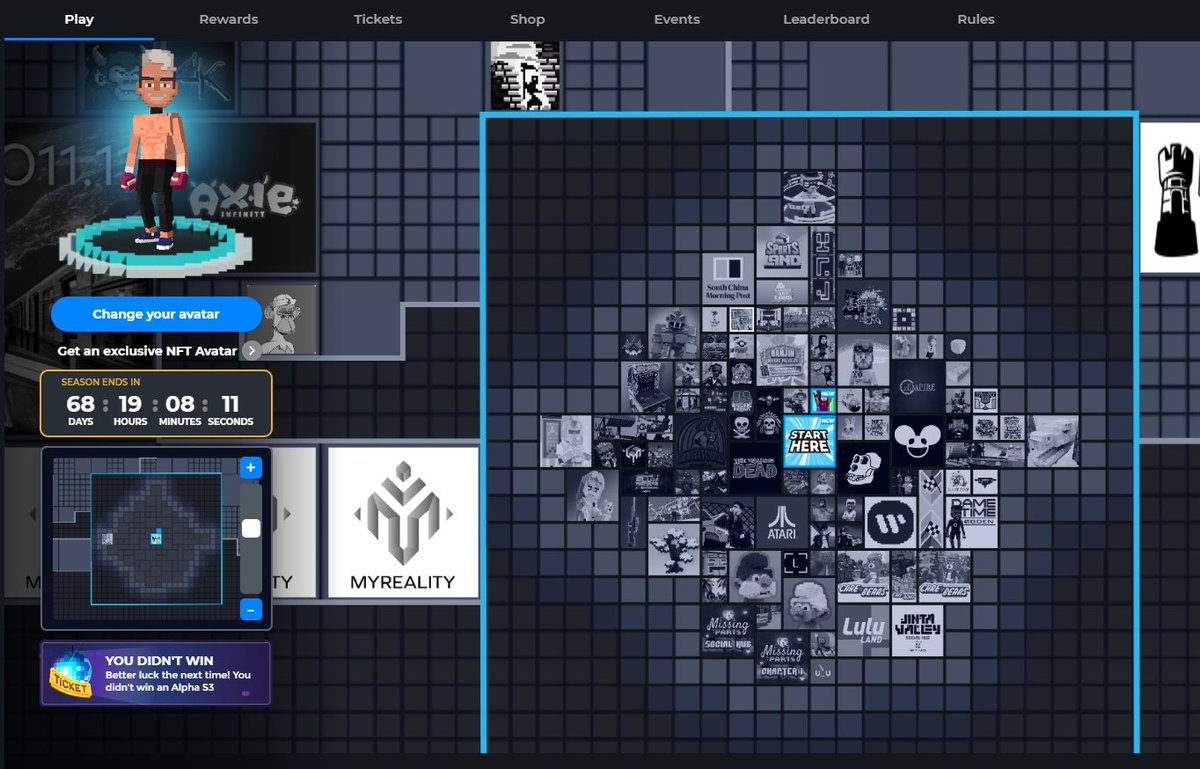Screen dimensions: 1200x769
Task: Open Missing Parts Chapter 1 tile
Action: point(782,656)
